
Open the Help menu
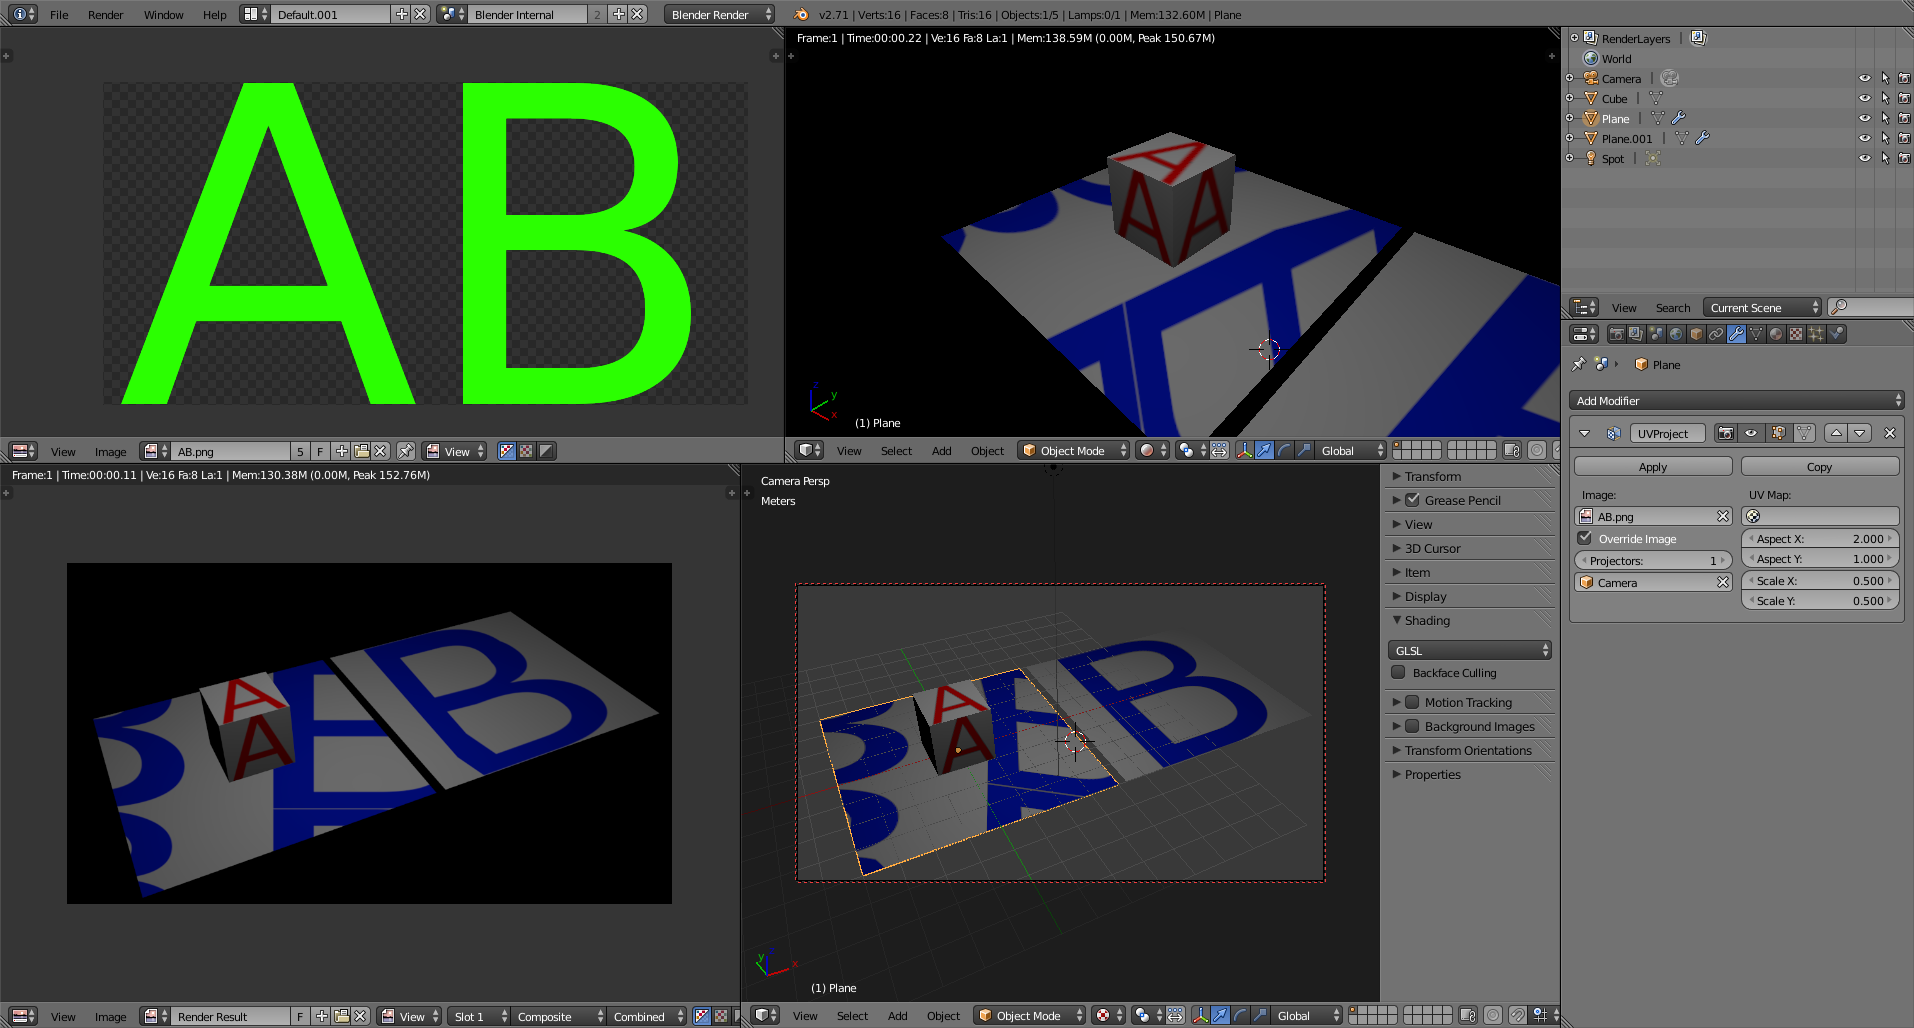click(214, 14)
